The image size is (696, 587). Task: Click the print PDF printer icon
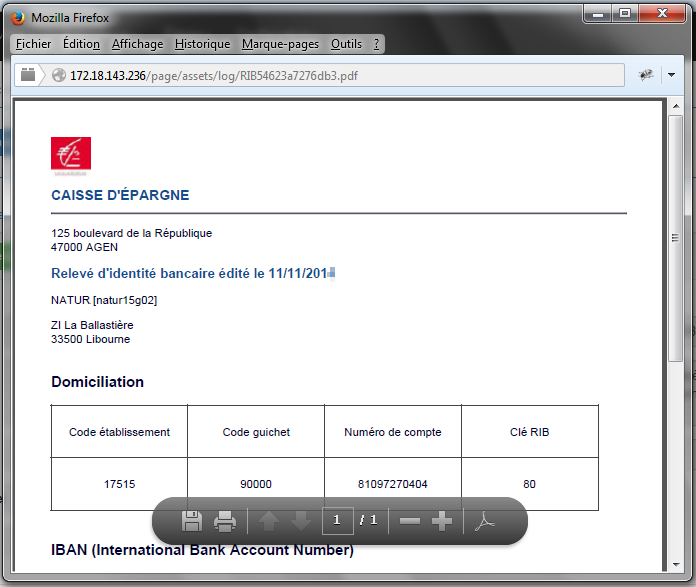[225, 521]
